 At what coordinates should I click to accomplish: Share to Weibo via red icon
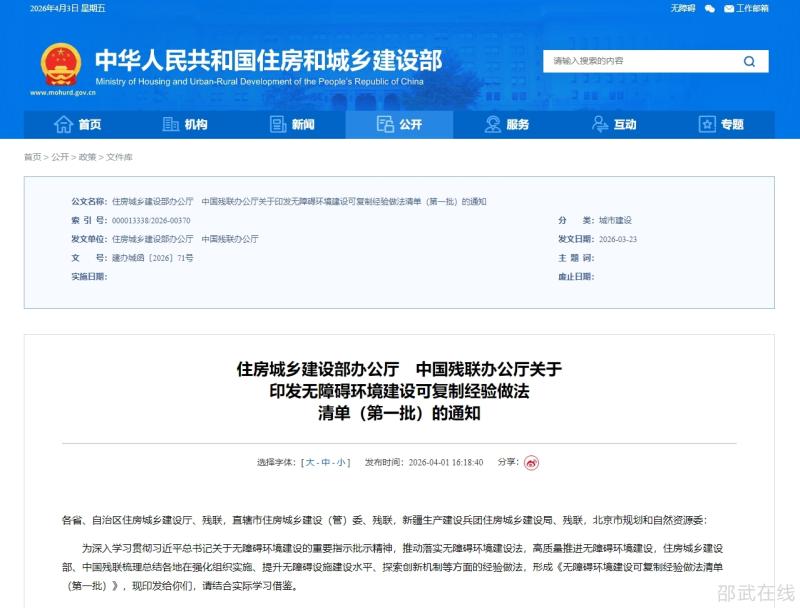coord(531,463)
